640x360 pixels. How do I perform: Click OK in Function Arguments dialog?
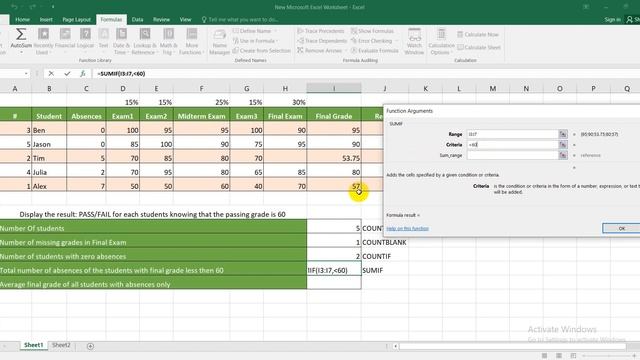tap(621, 229)
